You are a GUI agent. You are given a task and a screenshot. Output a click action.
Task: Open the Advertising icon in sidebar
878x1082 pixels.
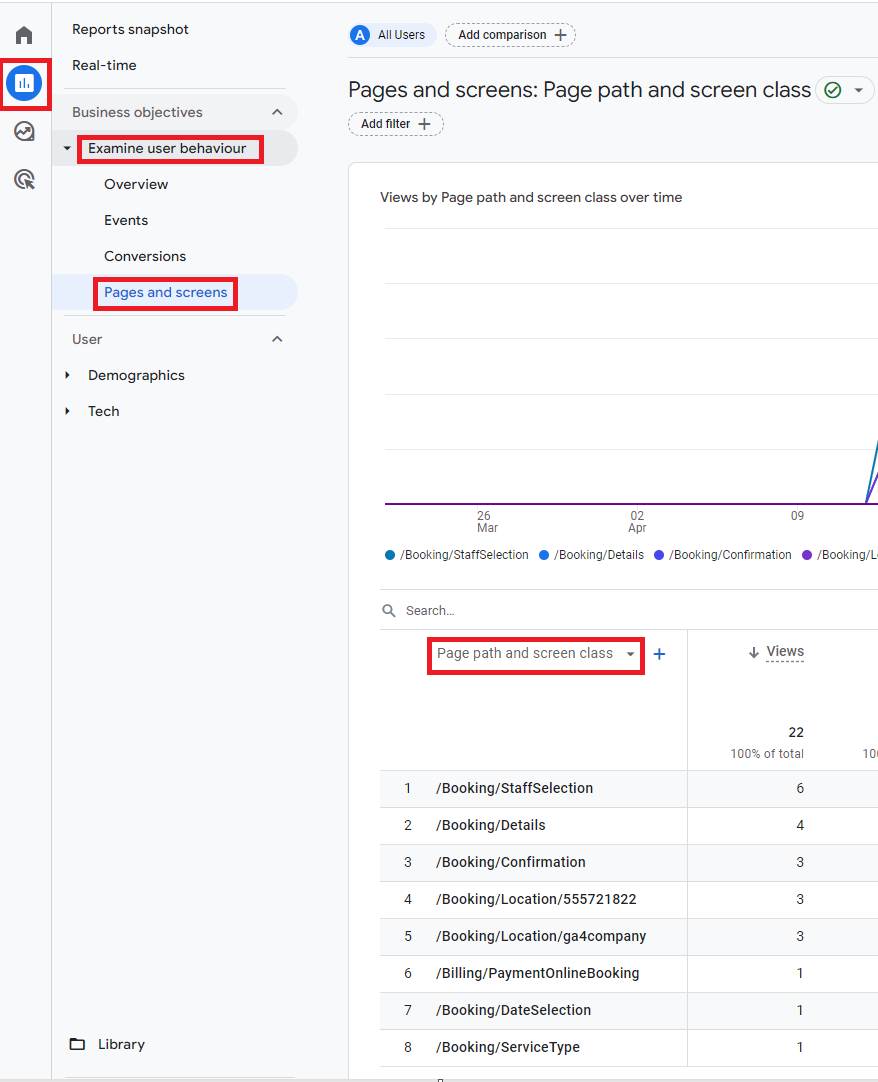pos(24,179)
